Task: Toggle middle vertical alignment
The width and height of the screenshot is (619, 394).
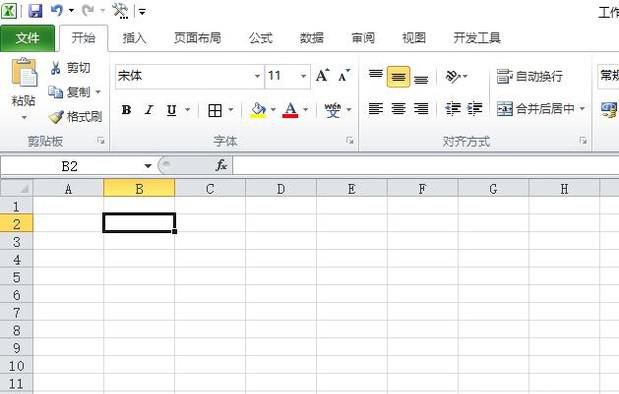Action: pos(398,77)
